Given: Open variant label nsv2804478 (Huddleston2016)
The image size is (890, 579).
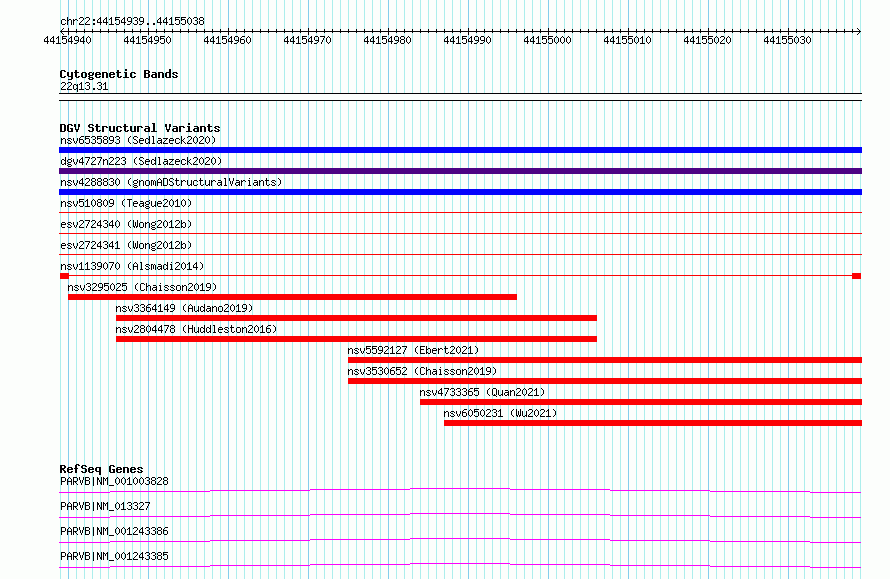Looking at the screenshot, I should pyautogui.click(x=196, y=329).
